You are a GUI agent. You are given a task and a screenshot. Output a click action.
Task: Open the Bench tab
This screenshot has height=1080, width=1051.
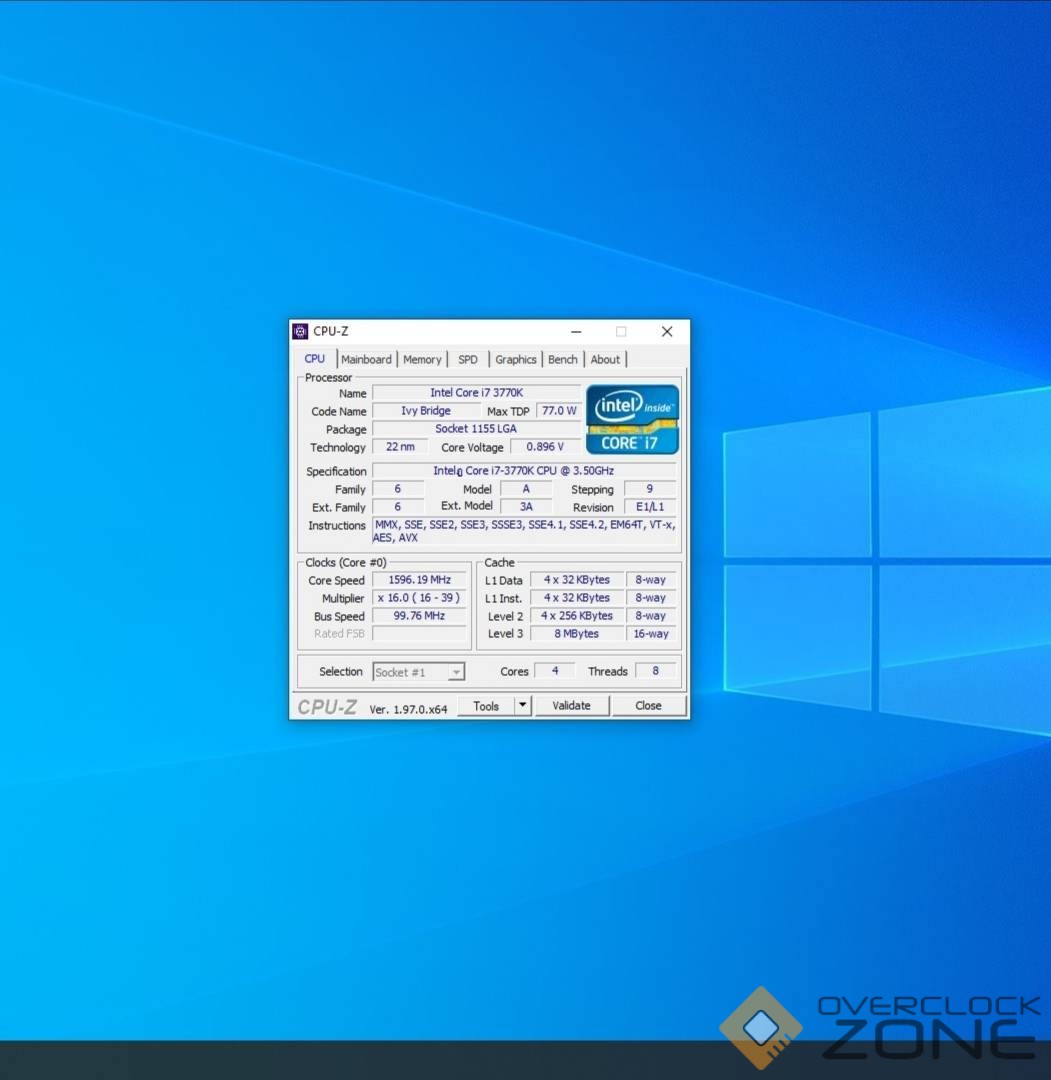pos(563,360)
